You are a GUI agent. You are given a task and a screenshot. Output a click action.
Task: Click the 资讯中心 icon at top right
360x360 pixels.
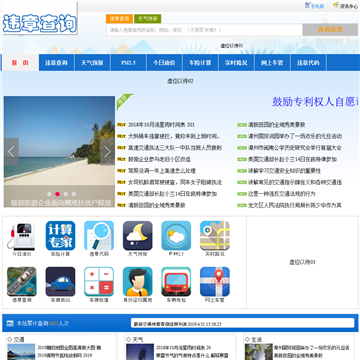coord(336,5)
